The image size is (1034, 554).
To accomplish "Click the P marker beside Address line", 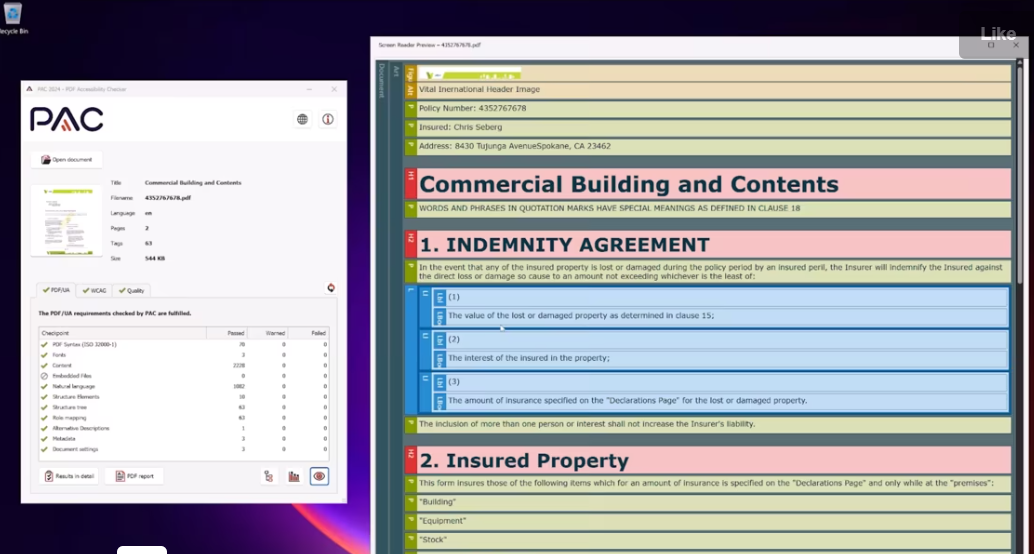I will point(410,147).
